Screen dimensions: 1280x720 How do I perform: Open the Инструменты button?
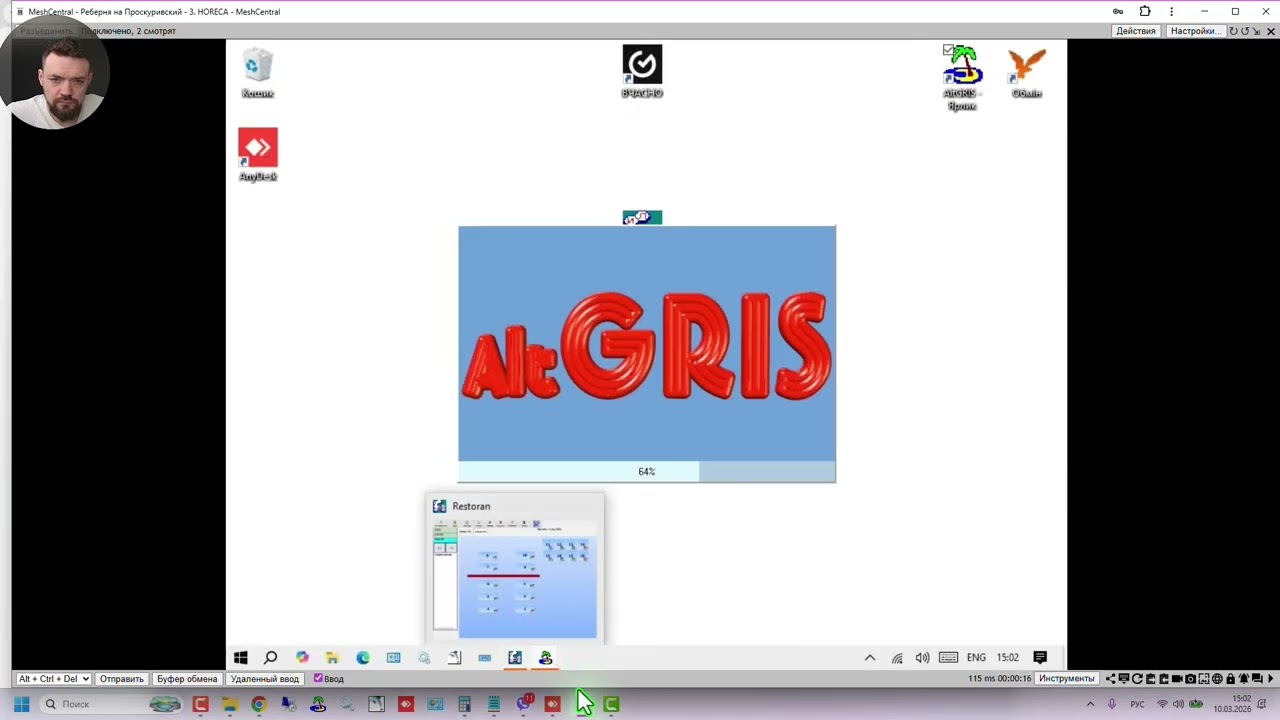pyautogui.click(x=1067, y=679)
